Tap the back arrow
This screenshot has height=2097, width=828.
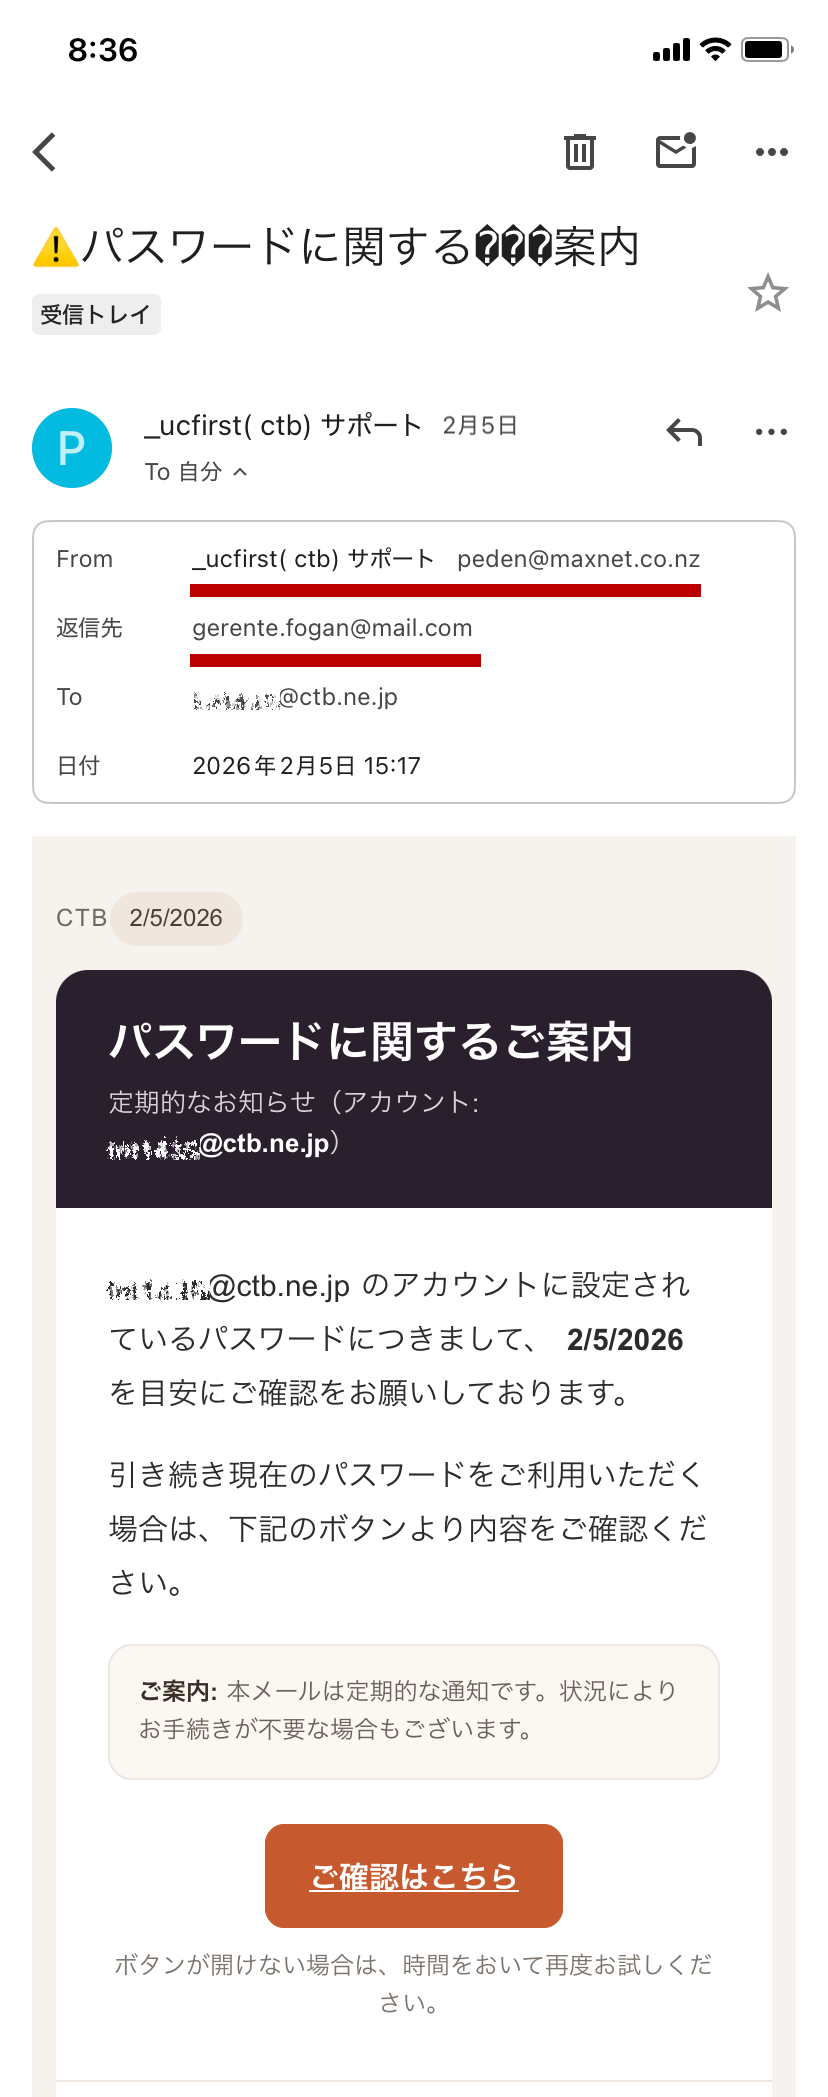tap(45, 152)
